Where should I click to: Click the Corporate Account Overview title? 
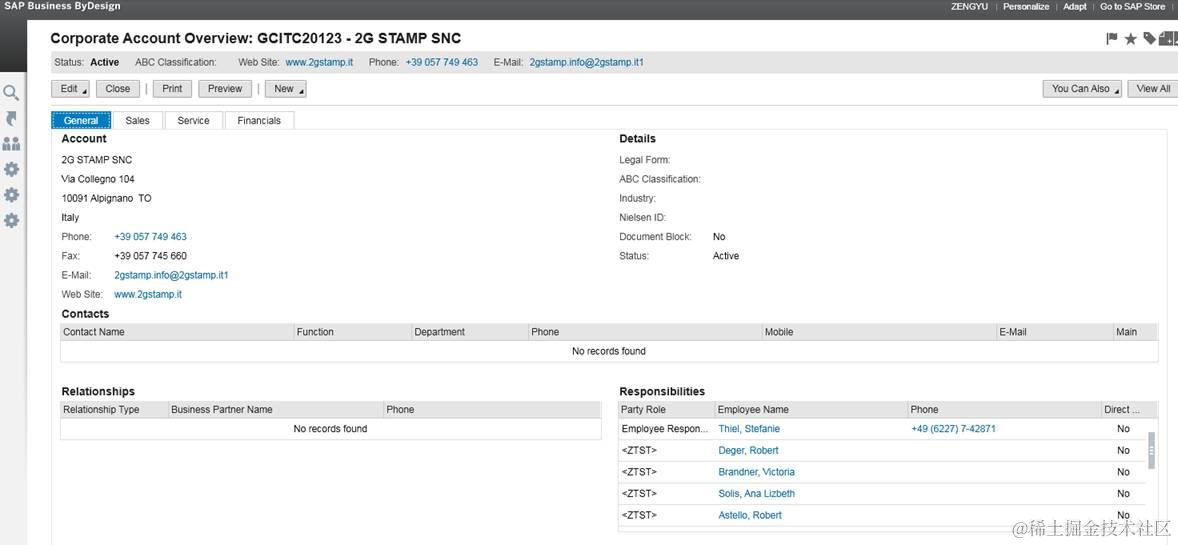tap(255, 38)
